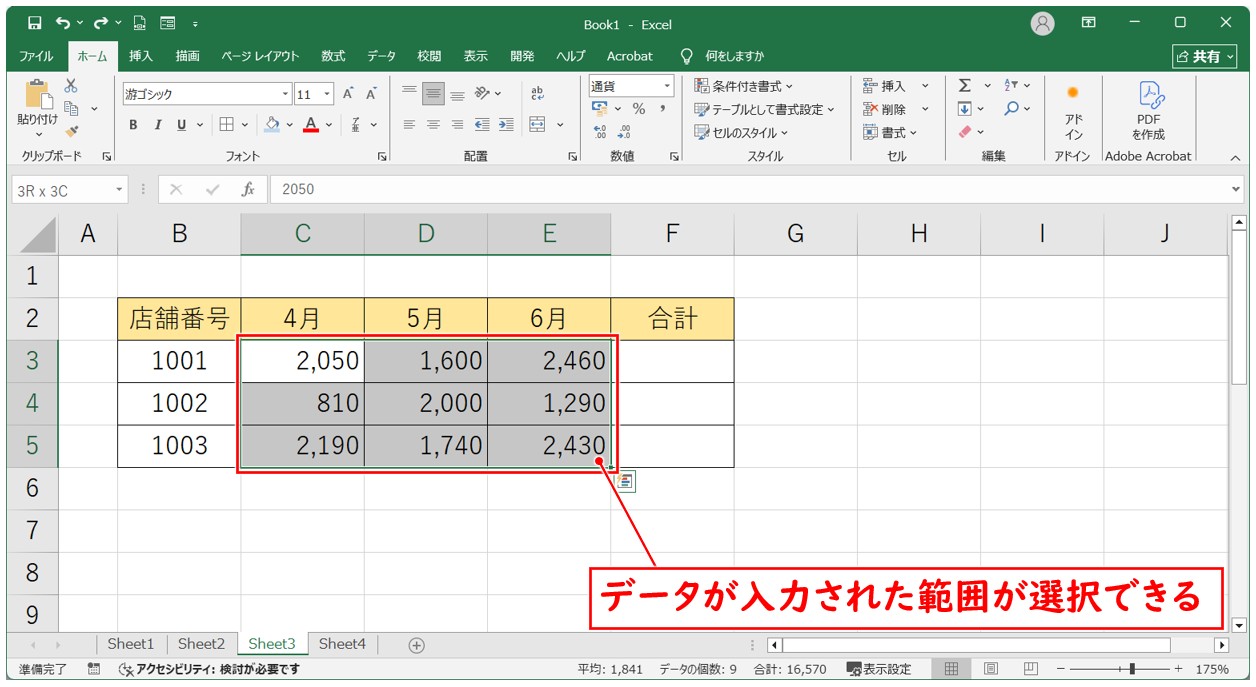Expand the number format 通貨 dropdown
Viewport: 1256px width, 687px height.
667,86
